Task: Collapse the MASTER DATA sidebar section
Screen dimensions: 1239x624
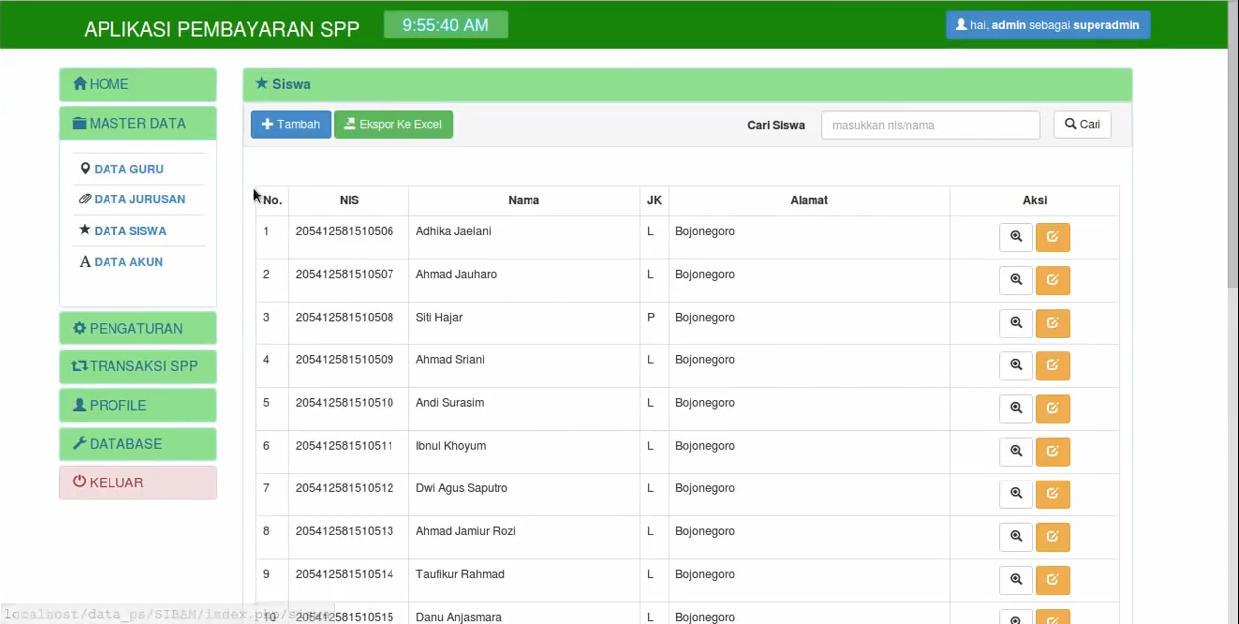Action: pyautogui.click(x=138, y=124)
